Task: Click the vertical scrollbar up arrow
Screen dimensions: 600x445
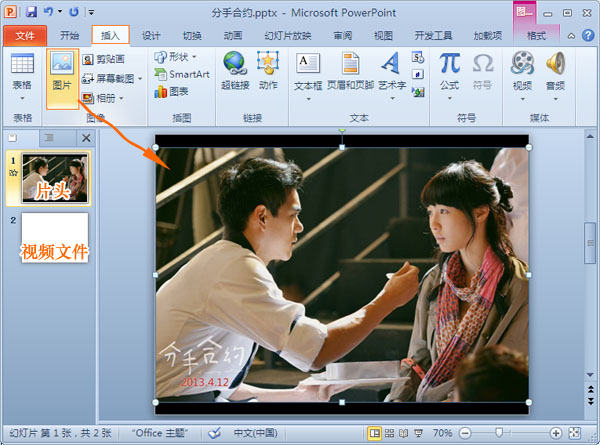Action: (590, 136)
